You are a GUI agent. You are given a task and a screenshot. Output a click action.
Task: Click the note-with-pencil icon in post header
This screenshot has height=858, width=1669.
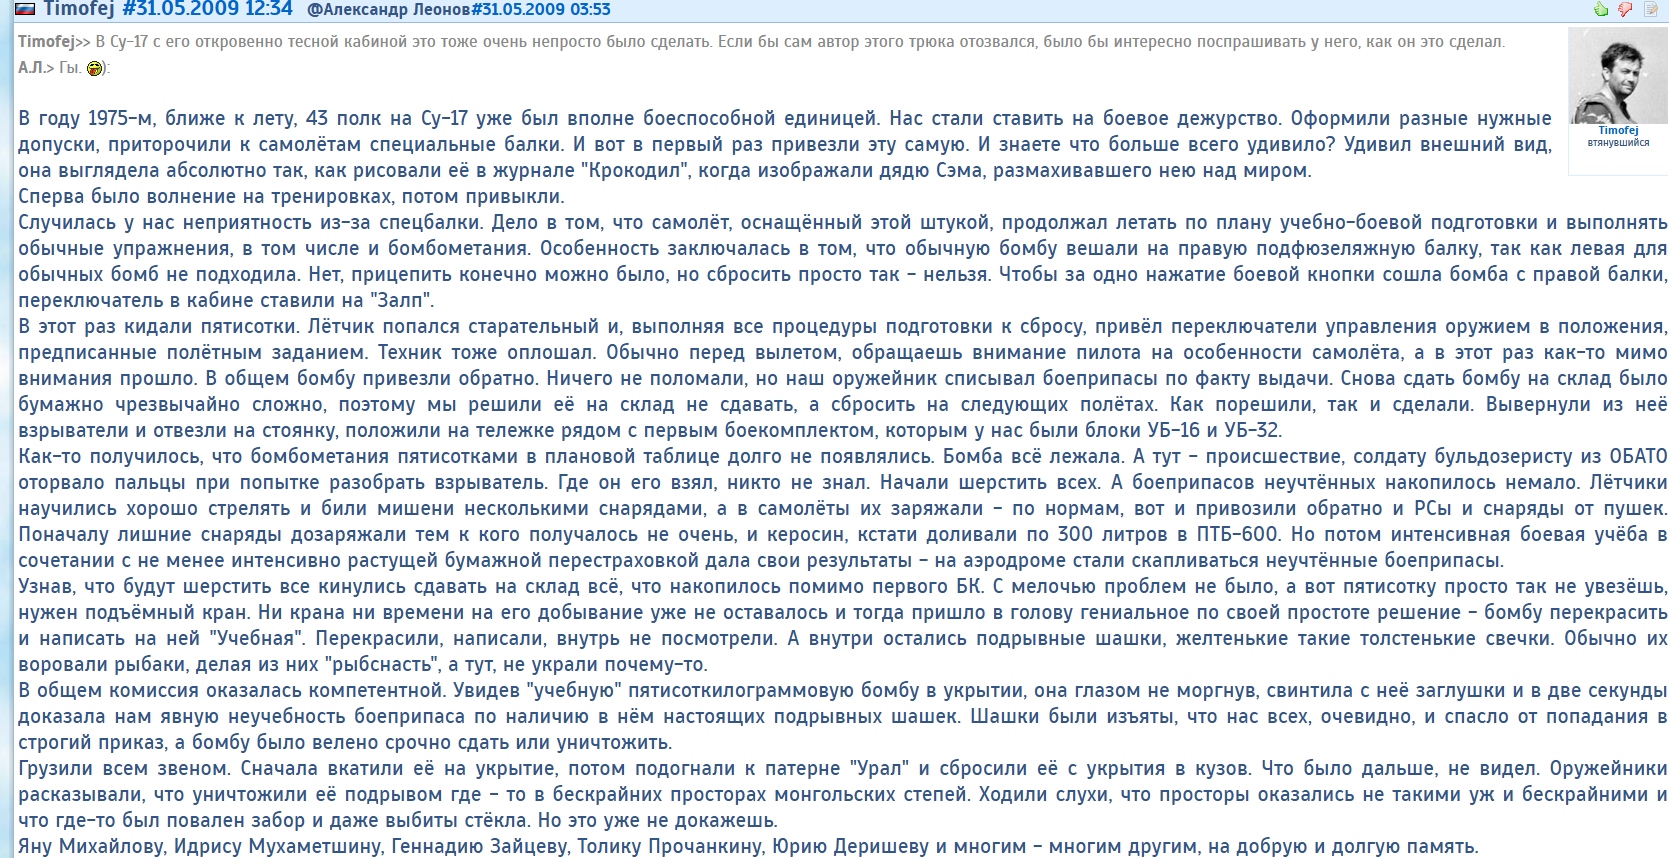tap(1650, 9)
